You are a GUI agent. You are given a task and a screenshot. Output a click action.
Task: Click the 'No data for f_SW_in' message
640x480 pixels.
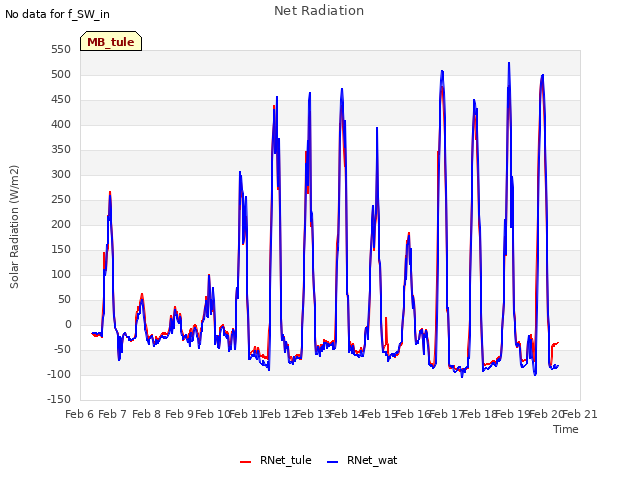(57, 14)
